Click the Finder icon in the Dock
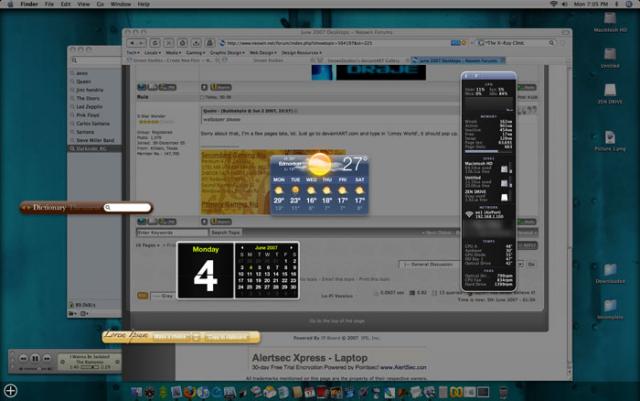 tap(136, 392)
